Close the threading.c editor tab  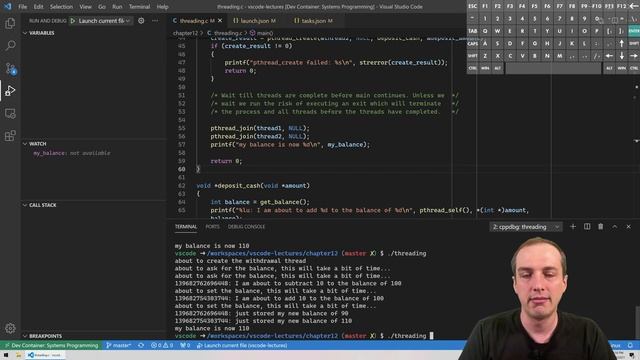[220, 21]
